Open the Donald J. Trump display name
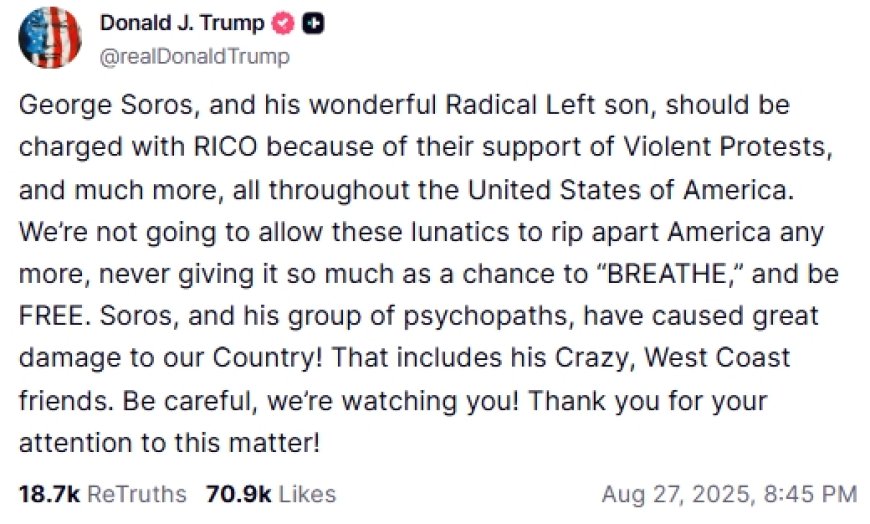Screen dimensions: 870x524 (x=182, y=23)
